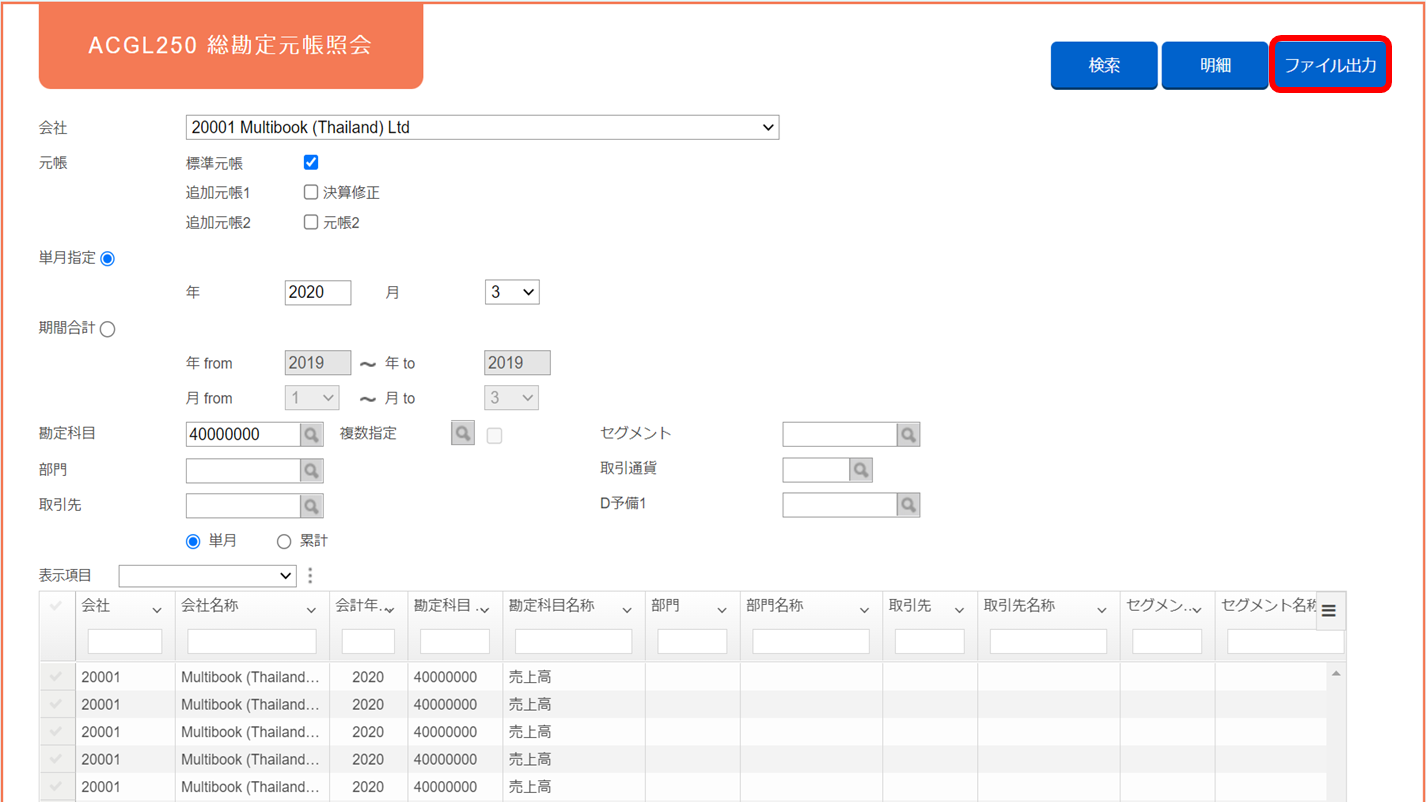Click the filter box under 会社 column
1426x802 pixels.
pos(125,641)
